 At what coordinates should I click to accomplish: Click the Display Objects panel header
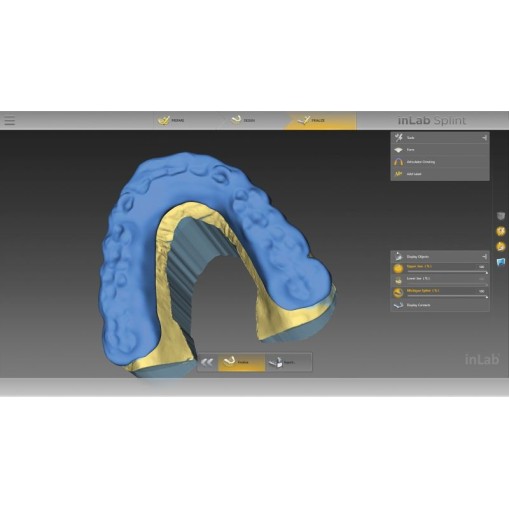440,257
